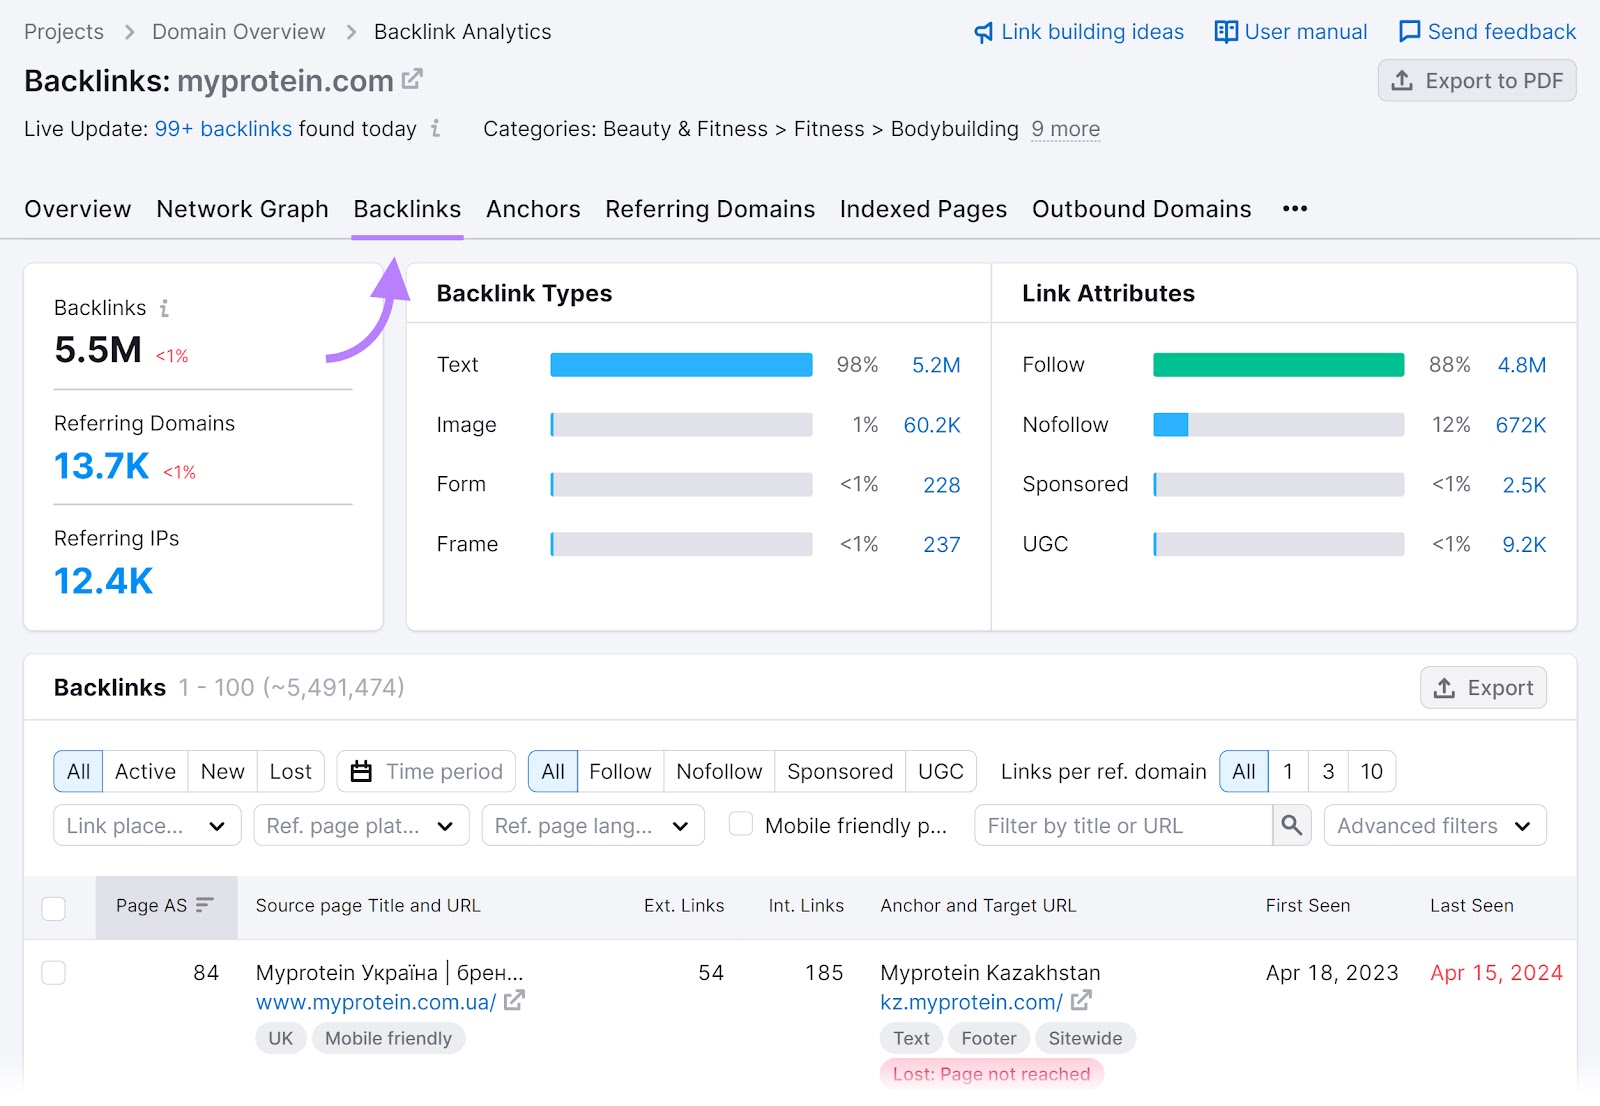Open the Network Graph tab
This screenshot has height=1106, width=1600.
pyautogui.click(x=242, y=209)
